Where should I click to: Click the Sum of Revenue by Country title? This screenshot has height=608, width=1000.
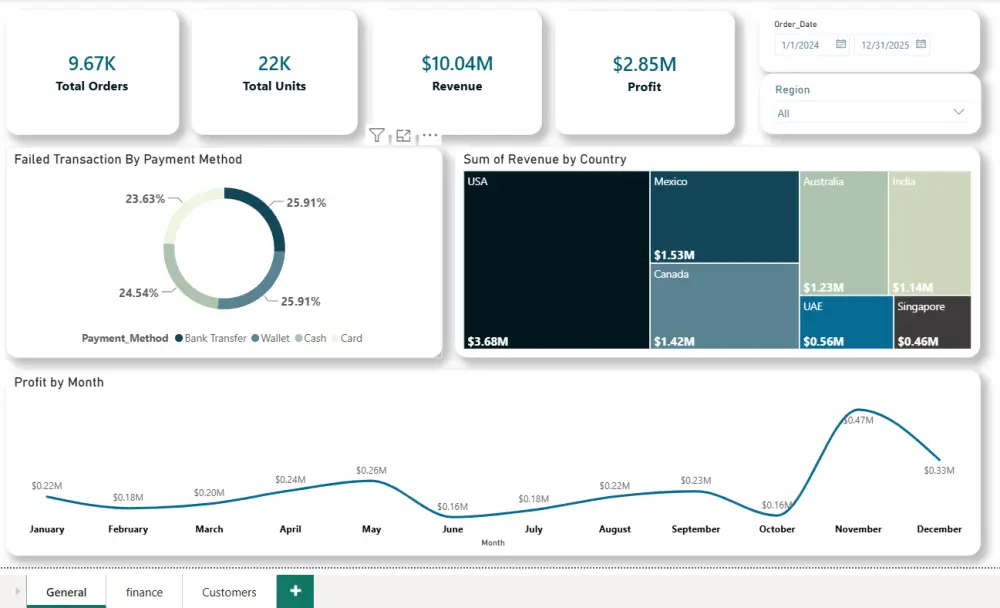click(x=545, y=159)
